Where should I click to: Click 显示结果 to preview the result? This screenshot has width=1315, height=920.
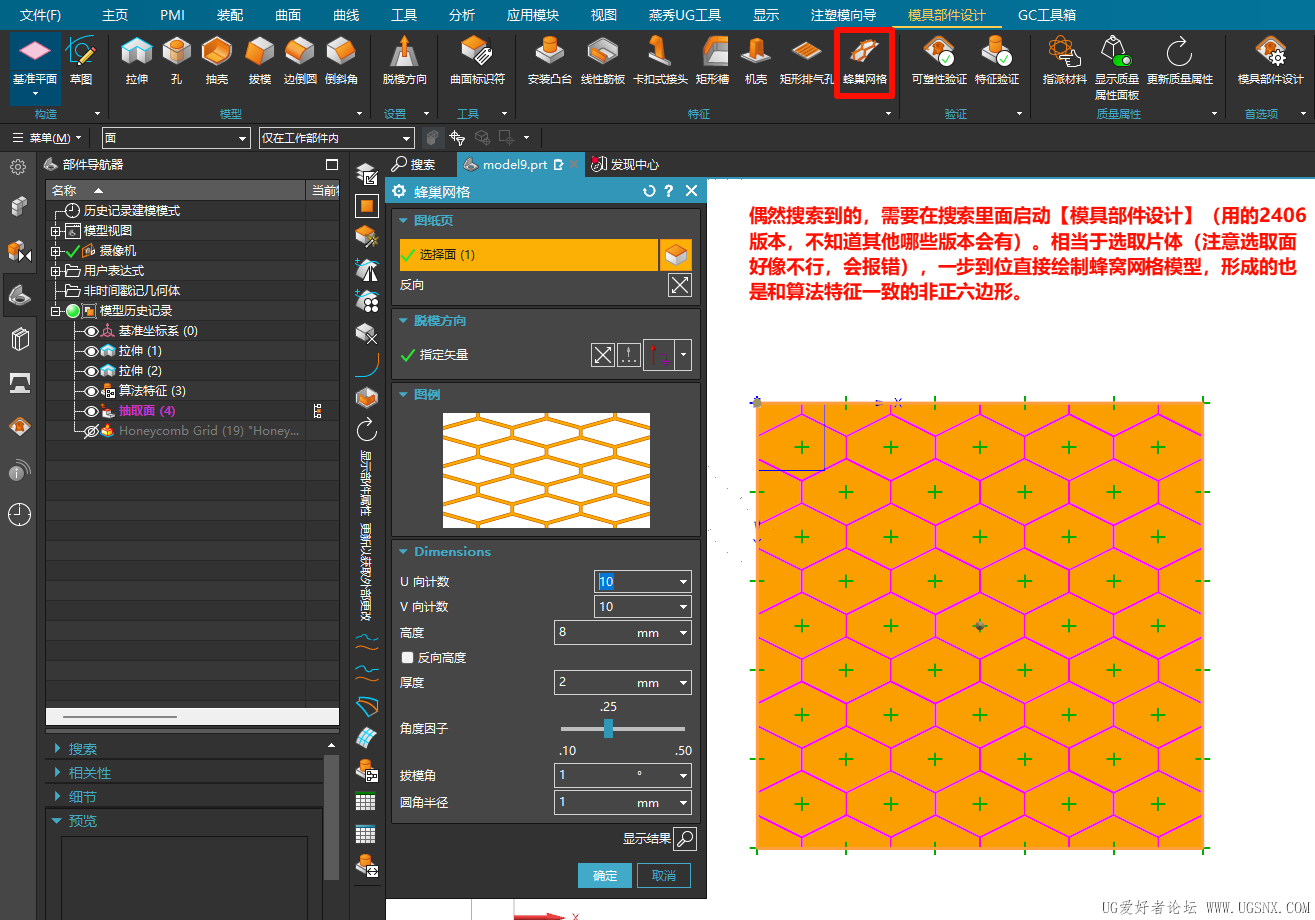point(683,838)
